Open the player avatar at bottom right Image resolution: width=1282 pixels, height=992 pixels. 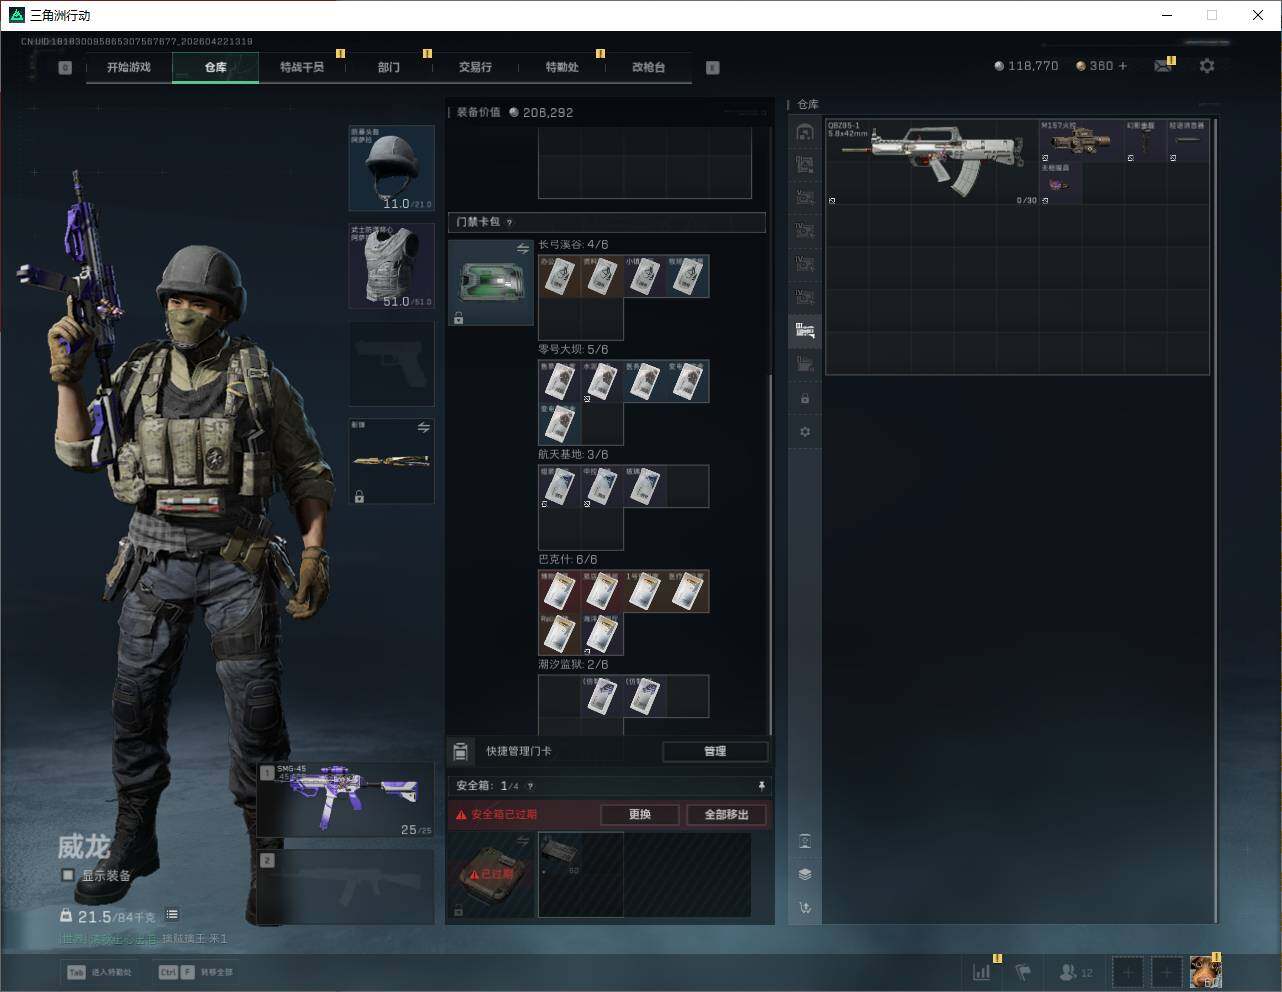coord(1205,971)
